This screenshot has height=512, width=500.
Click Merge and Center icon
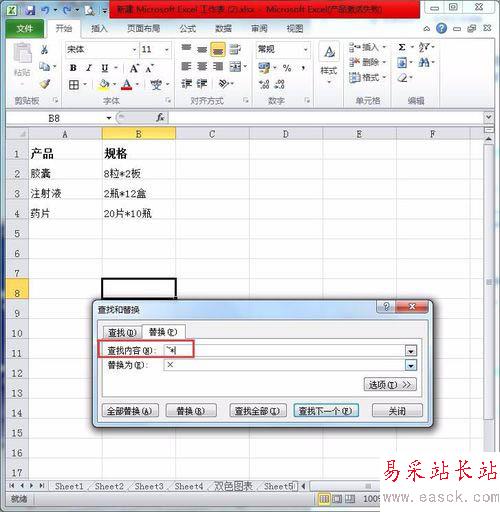click(235, 66)
